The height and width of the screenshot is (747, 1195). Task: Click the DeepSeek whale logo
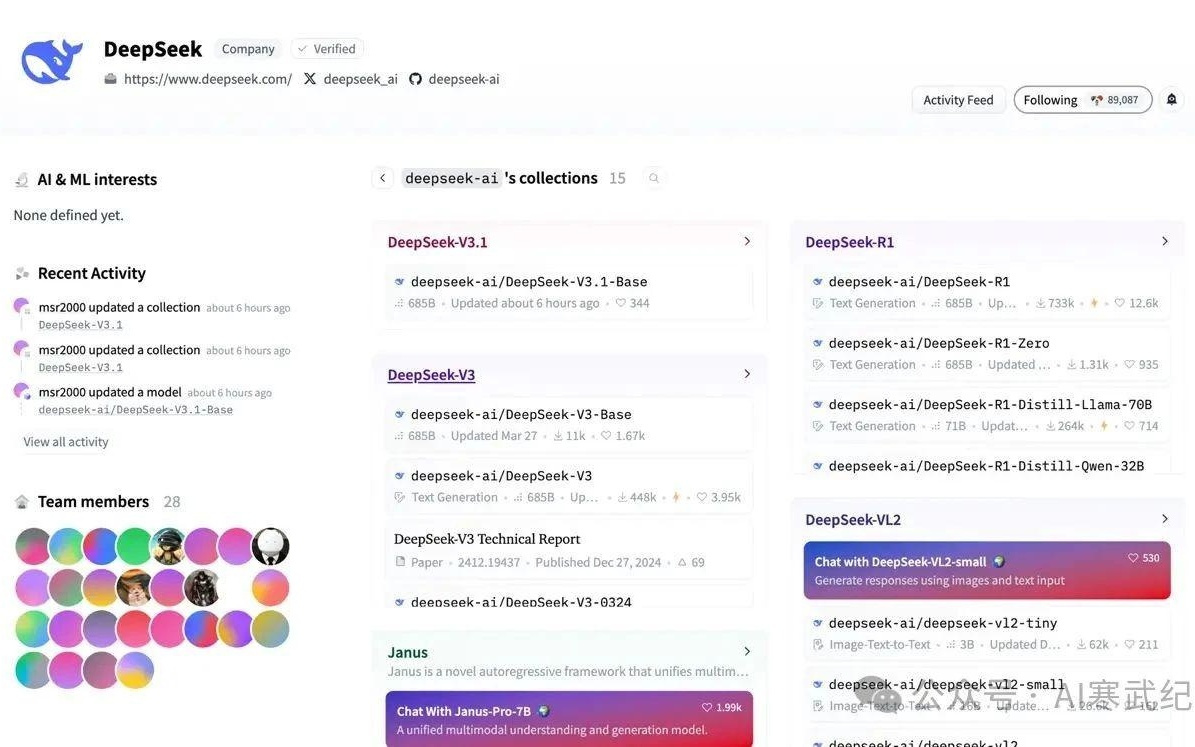click(52, 61)
